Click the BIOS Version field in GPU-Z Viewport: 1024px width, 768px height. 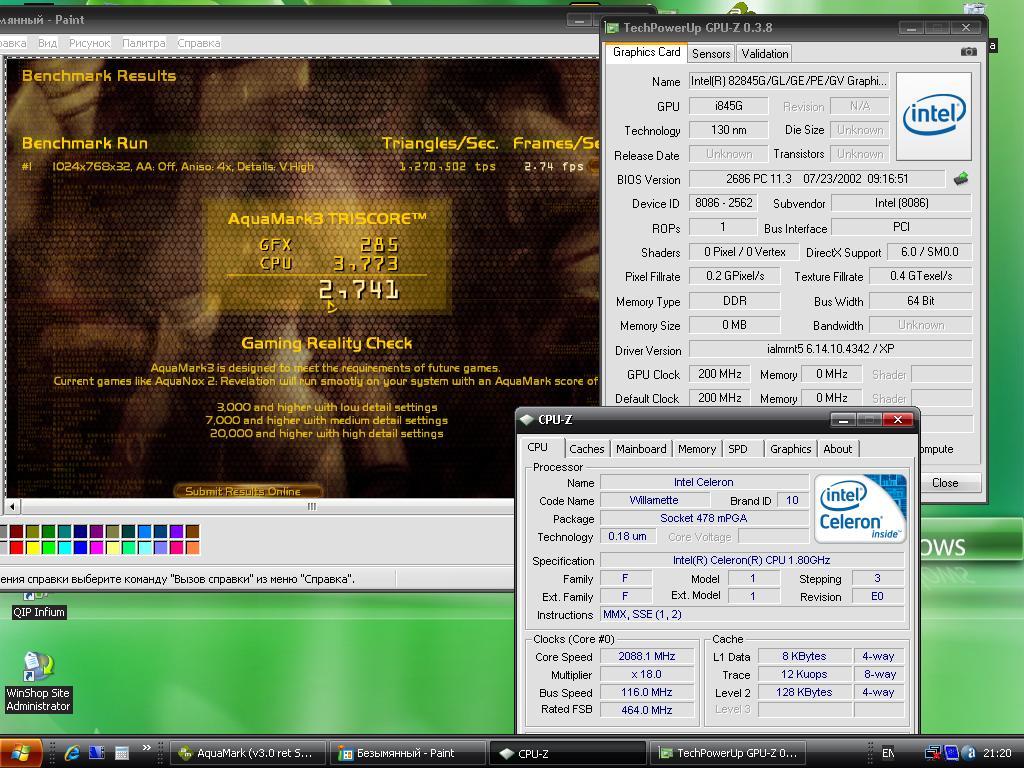[817, 178]
